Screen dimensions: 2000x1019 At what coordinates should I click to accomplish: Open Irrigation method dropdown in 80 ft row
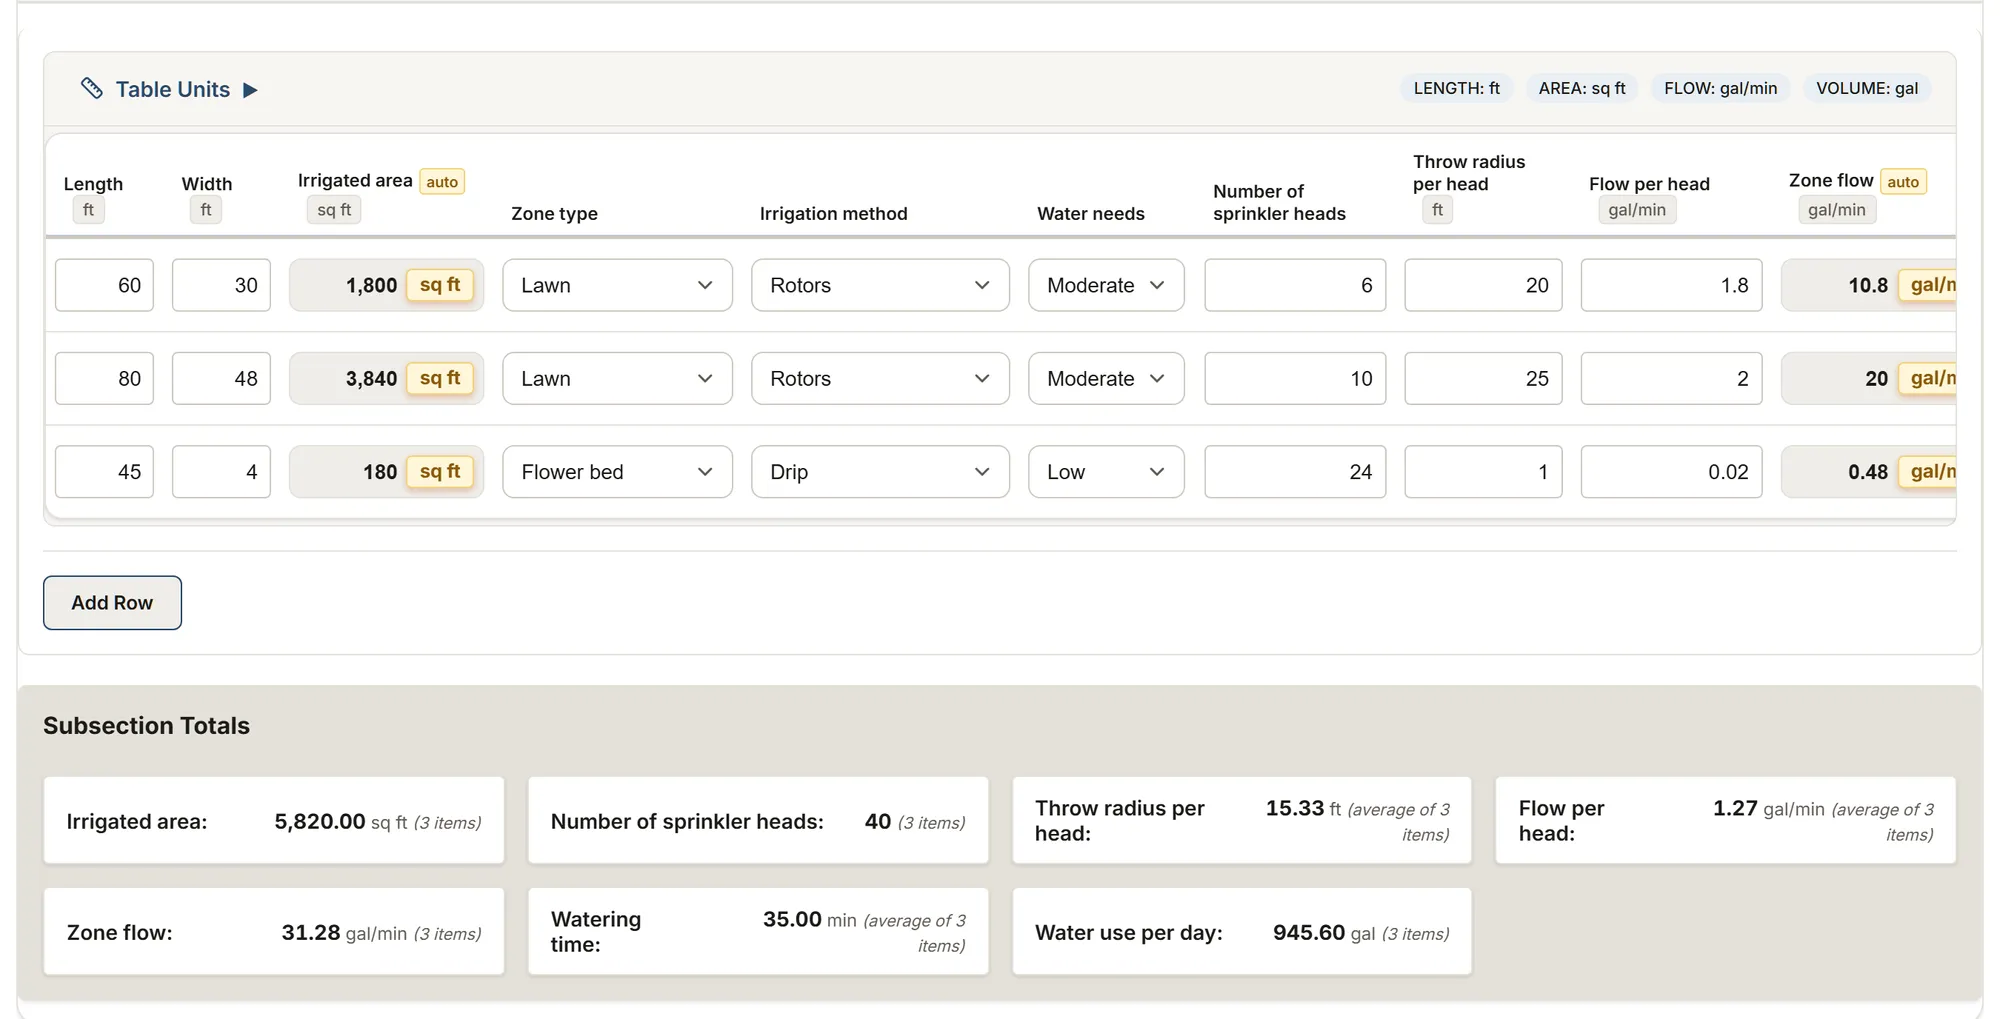[880, 378]
